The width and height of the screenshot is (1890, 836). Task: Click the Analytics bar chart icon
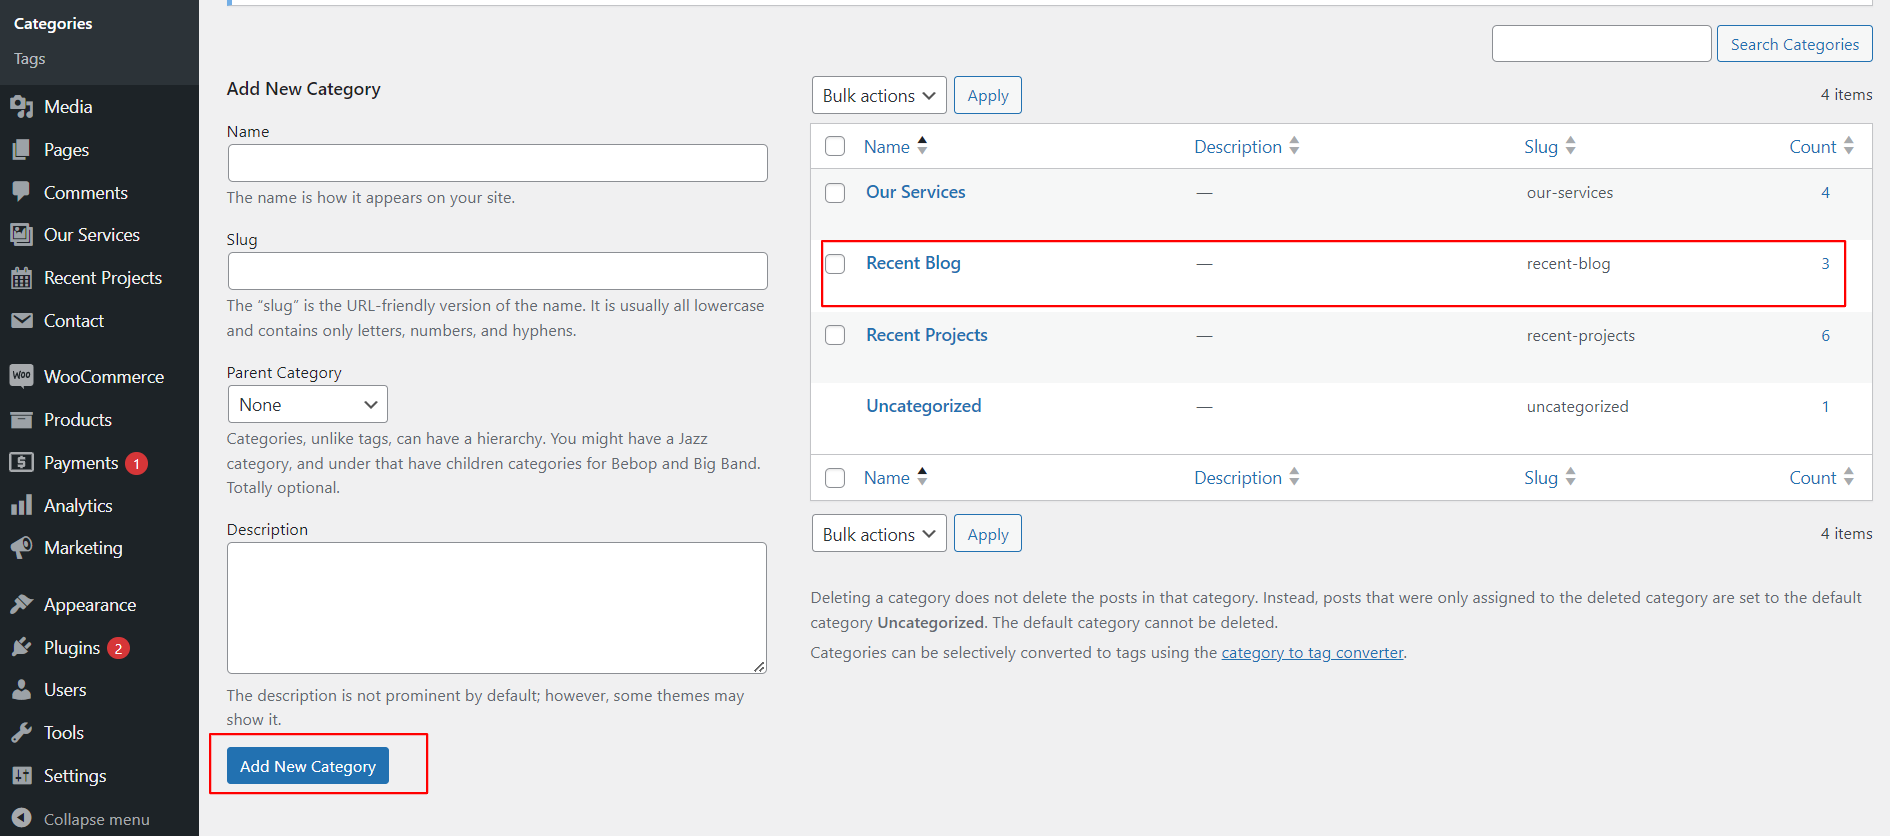pyautogui.click(x=22, y=506)
